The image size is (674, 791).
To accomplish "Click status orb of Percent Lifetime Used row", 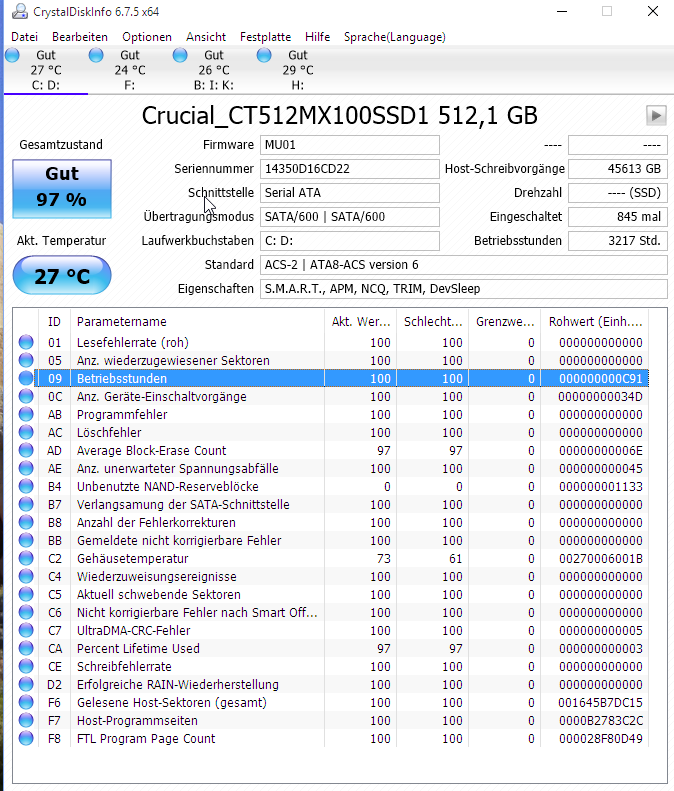I will click(26, 648).
